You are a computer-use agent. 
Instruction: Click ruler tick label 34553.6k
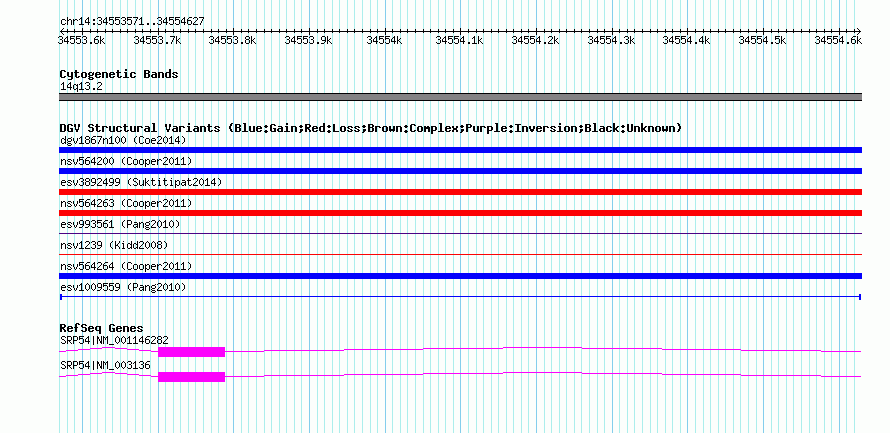(x=82, y=40)
